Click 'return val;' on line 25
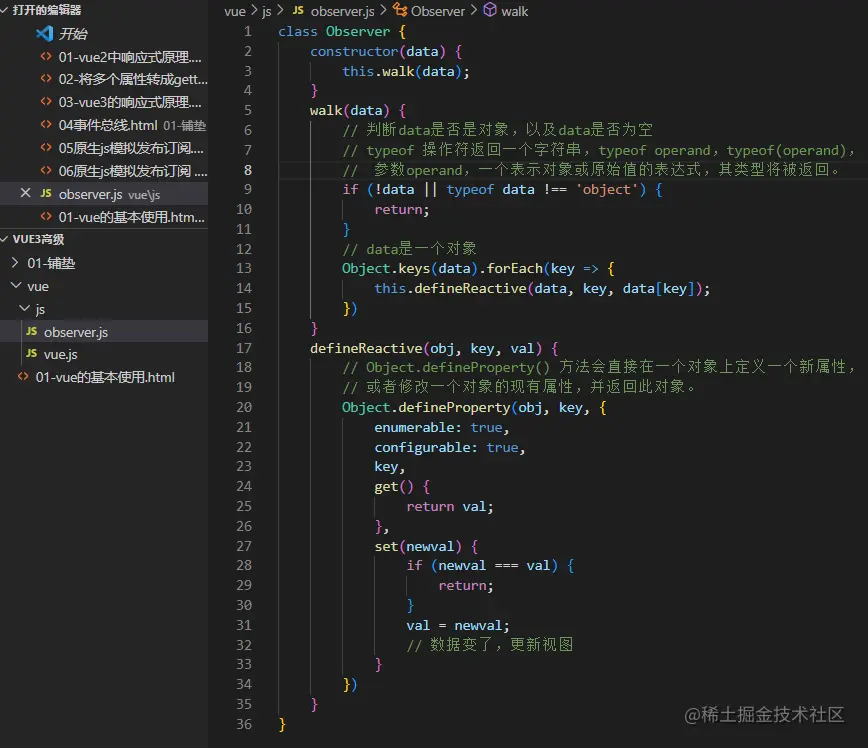 point(450,507)
